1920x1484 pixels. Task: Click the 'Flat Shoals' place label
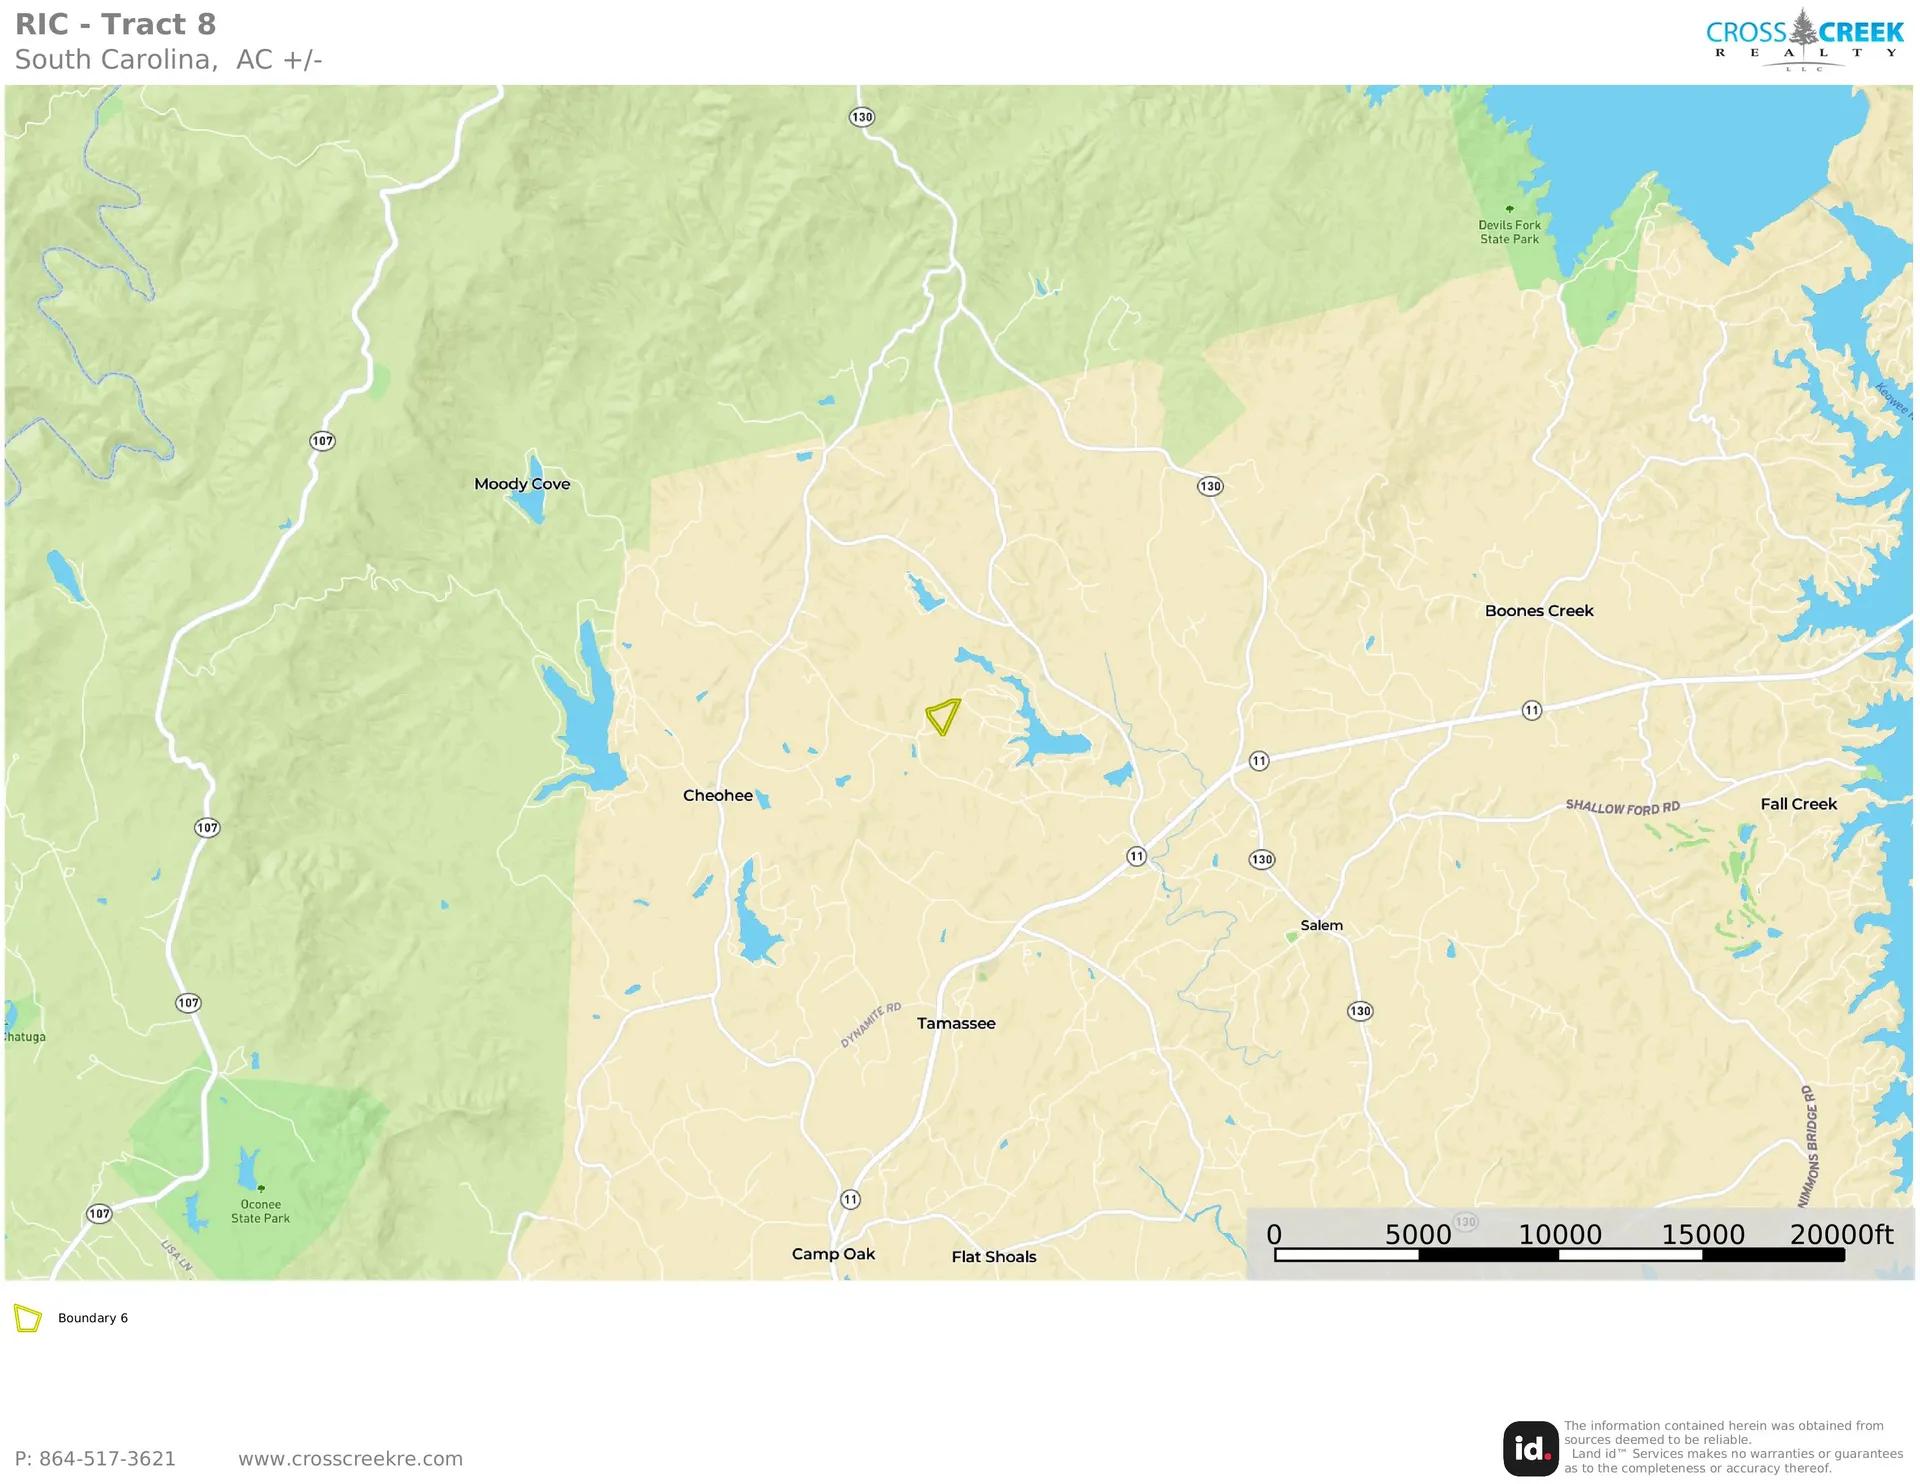993,1257
